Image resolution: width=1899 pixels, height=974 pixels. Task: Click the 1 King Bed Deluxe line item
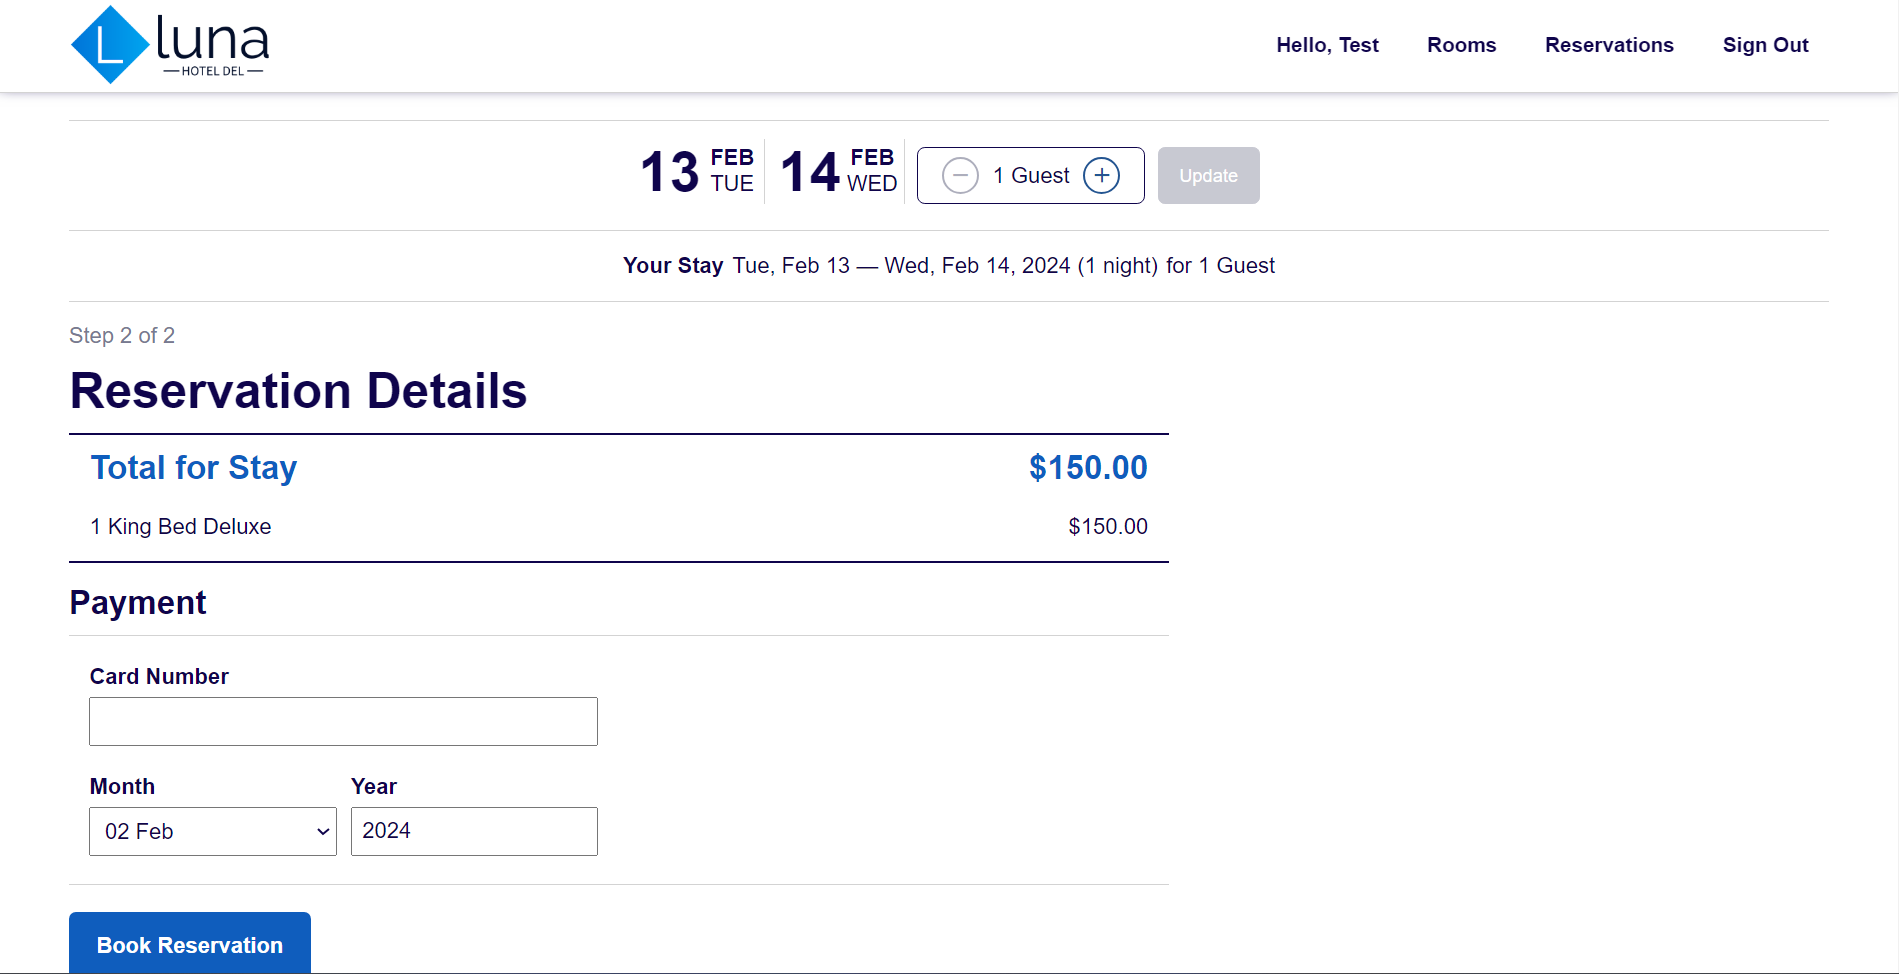tap(181, 527)
